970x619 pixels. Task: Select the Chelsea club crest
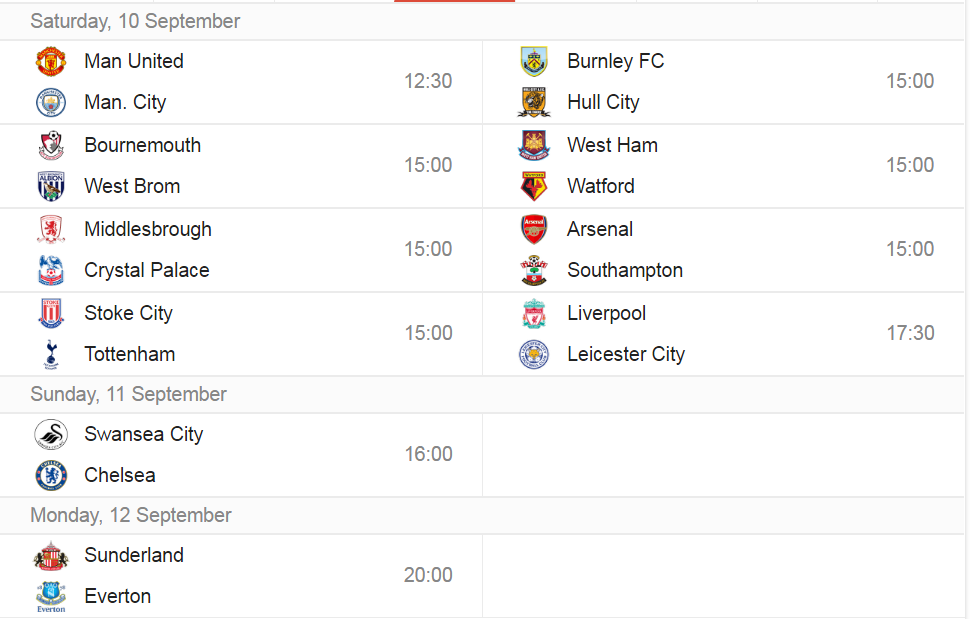(51, 476)
